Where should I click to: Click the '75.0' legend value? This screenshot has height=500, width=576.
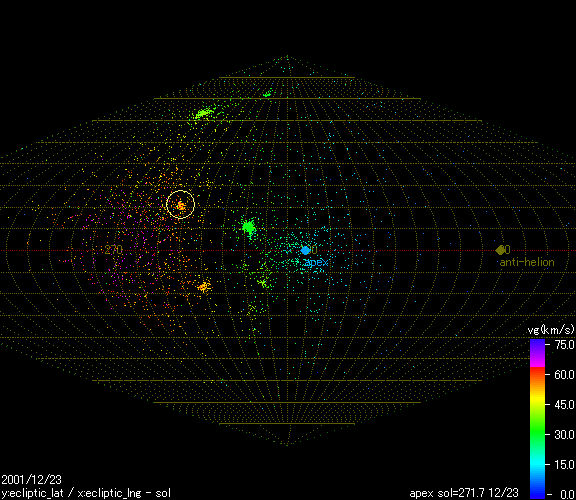[x=564, y=345]
